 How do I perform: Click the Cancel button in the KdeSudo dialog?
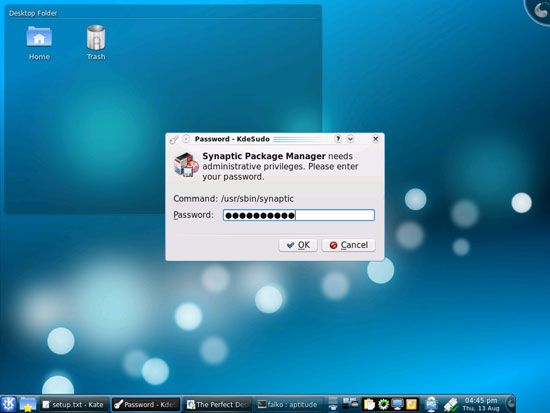coord(349,245)
